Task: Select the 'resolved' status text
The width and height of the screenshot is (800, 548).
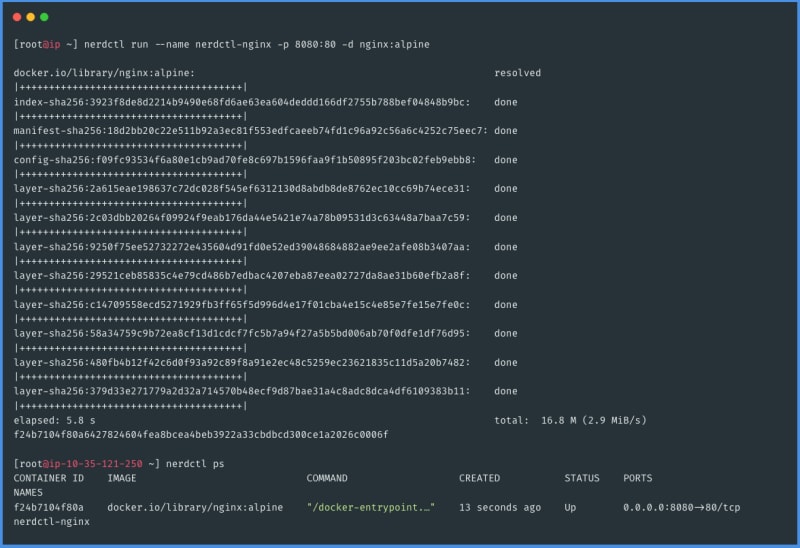Action: pyautogui.click(x=517, y=73)
